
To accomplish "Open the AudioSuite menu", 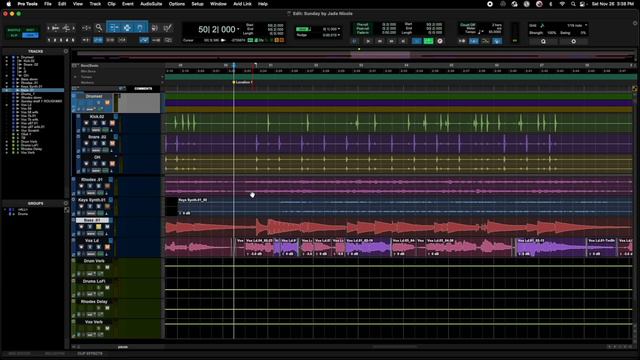I will coord(151,4).
